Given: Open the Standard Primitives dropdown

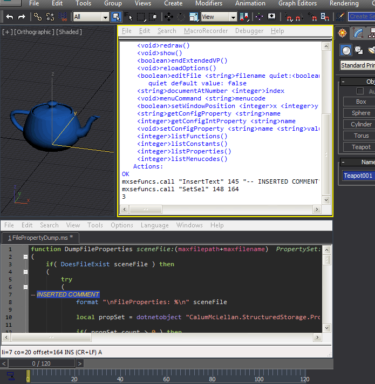Looking at the screenshot, I should click(x=358, y=65).
